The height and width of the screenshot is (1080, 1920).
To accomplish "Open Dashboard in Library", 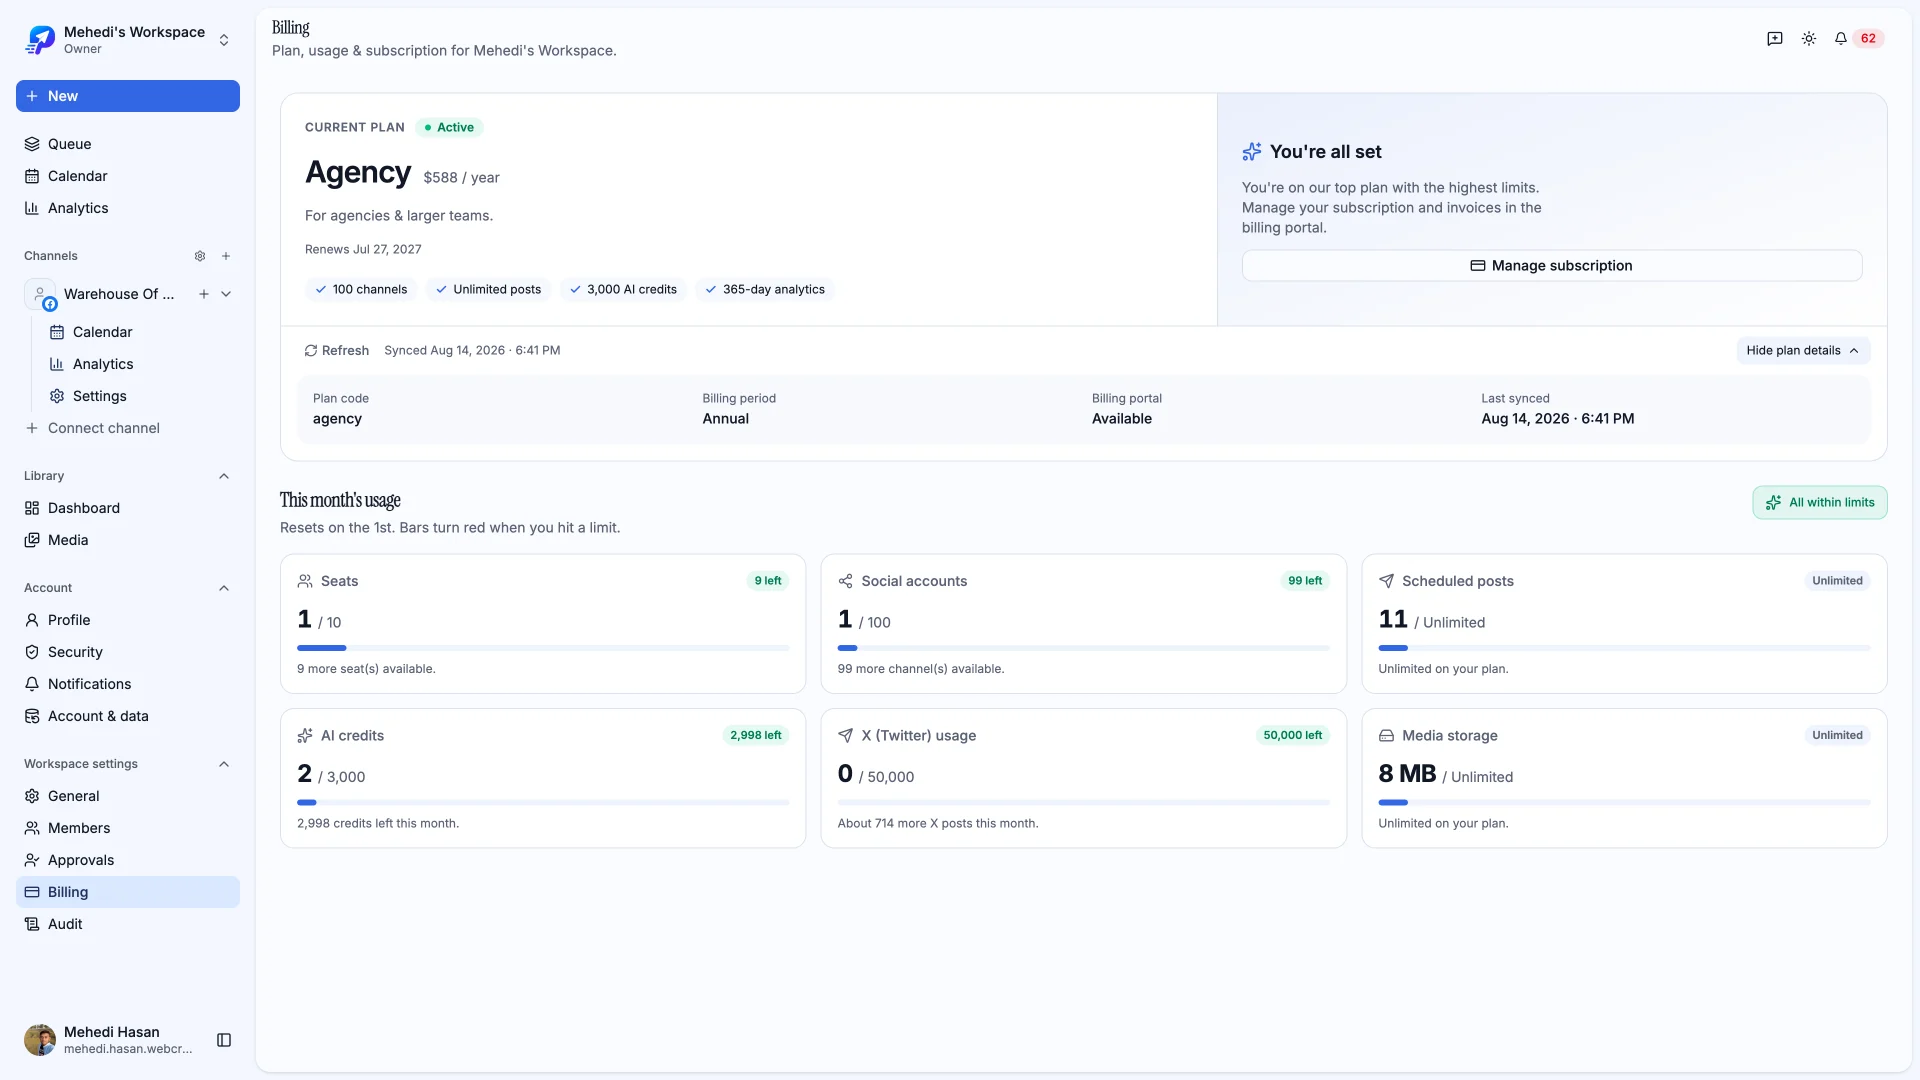I will click(128, 508).
